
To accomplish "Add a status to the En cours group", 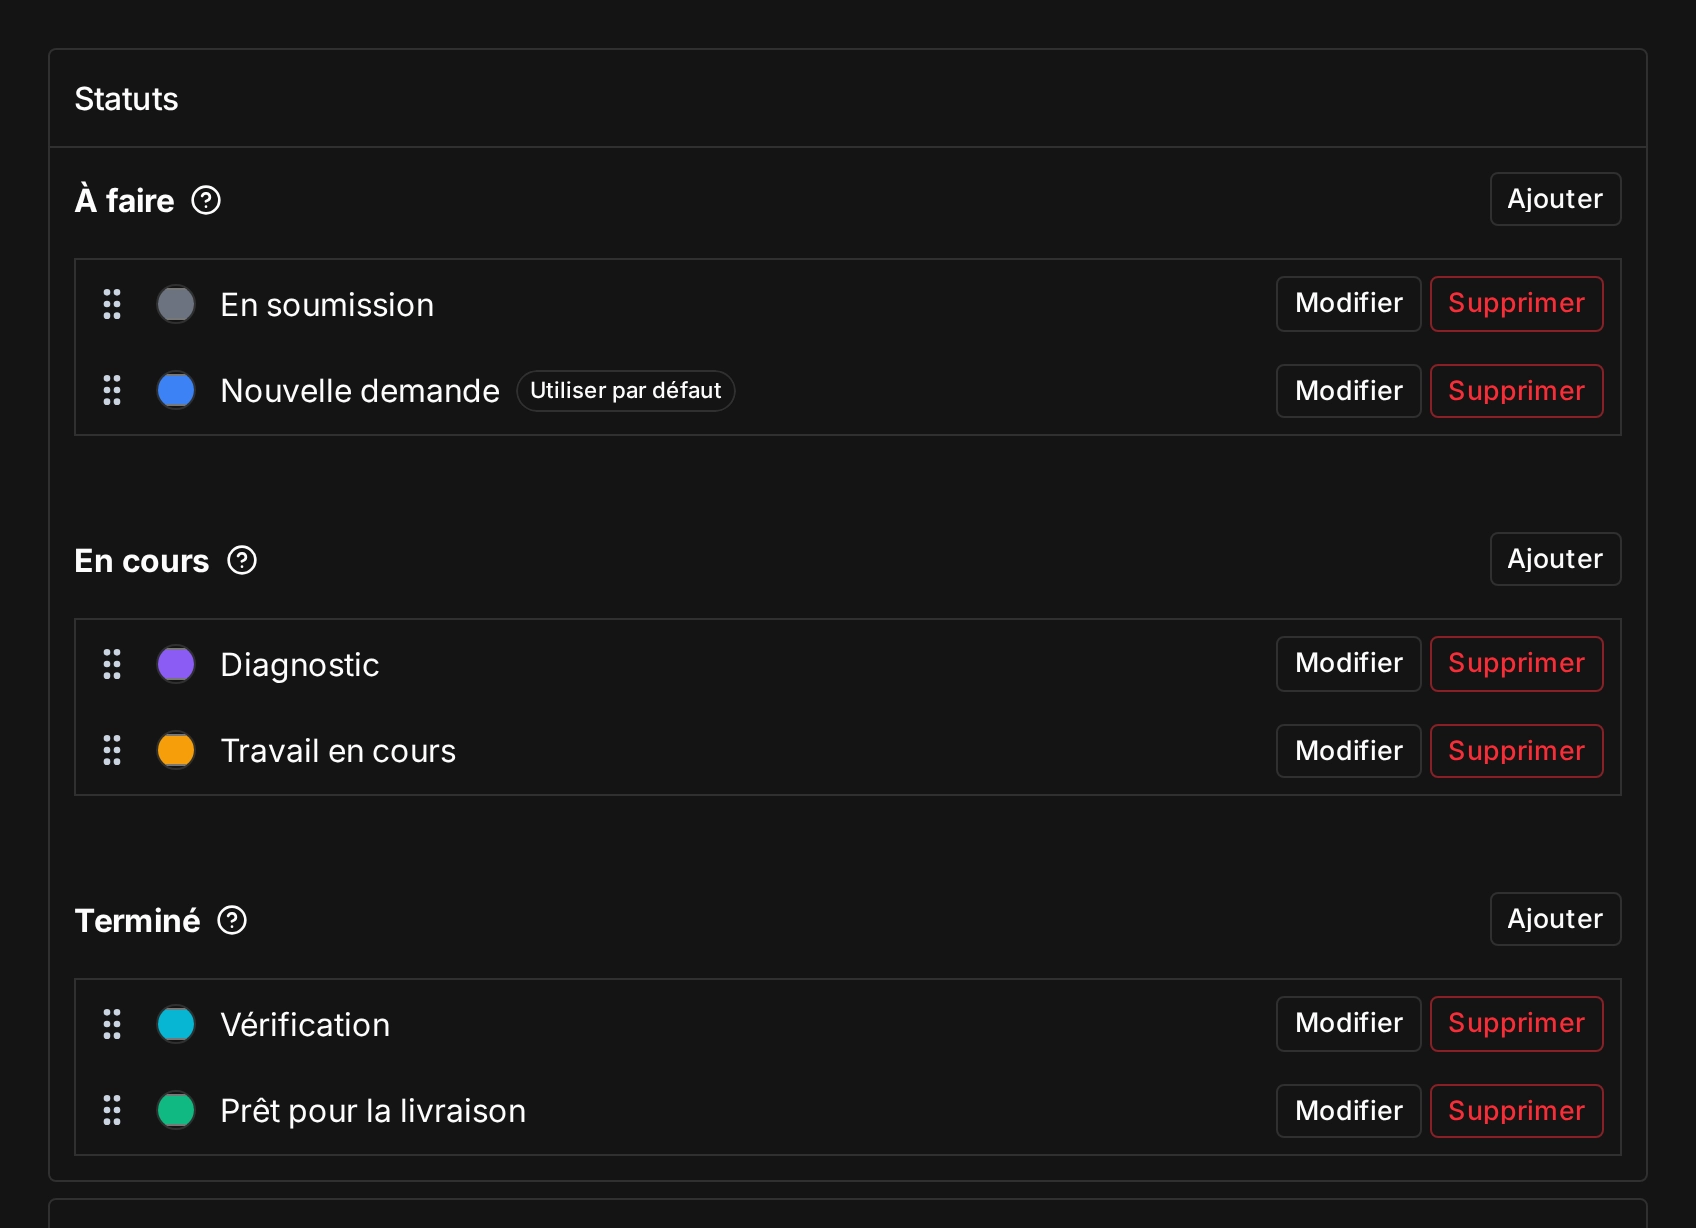I will [1555, 559].
